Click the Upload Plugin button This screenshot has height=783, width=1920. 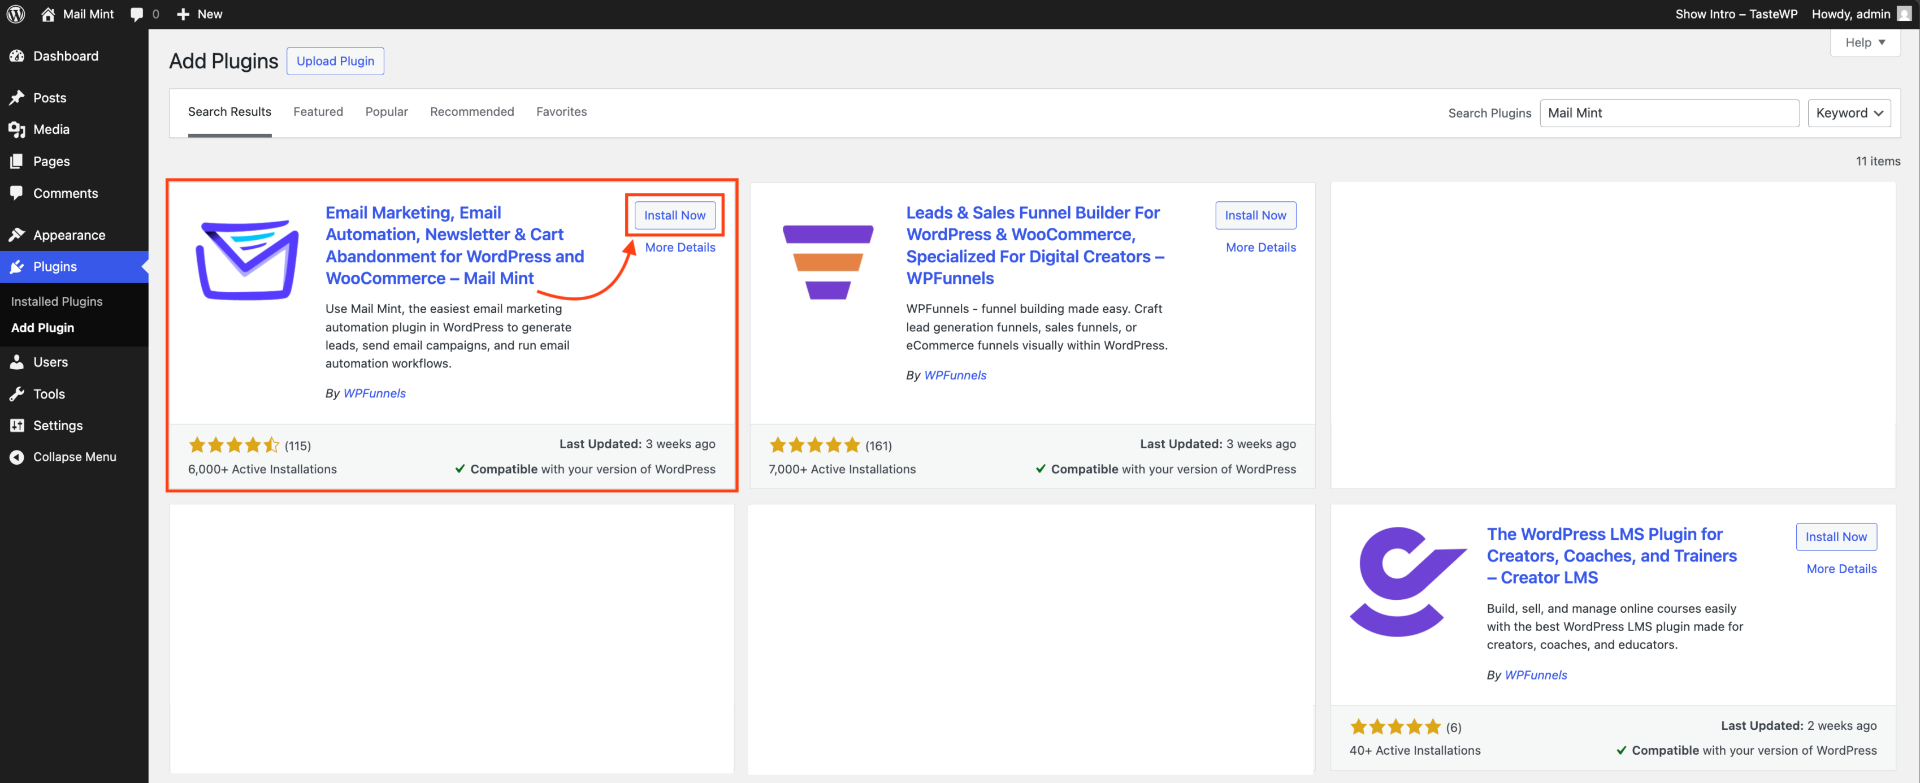335,61
